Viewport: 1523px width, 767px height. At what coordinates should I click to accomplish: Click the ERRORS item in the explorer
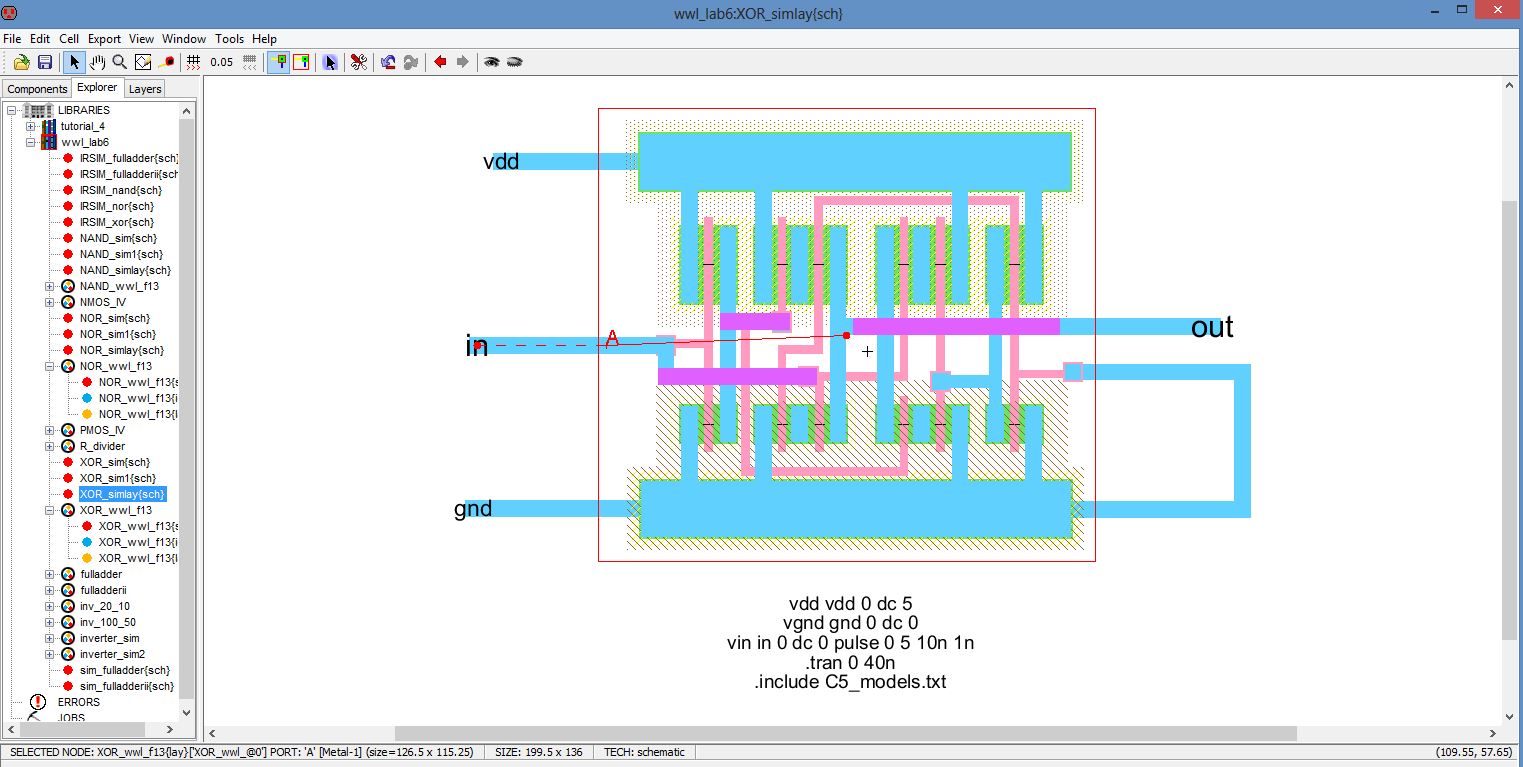pos(78,702)
